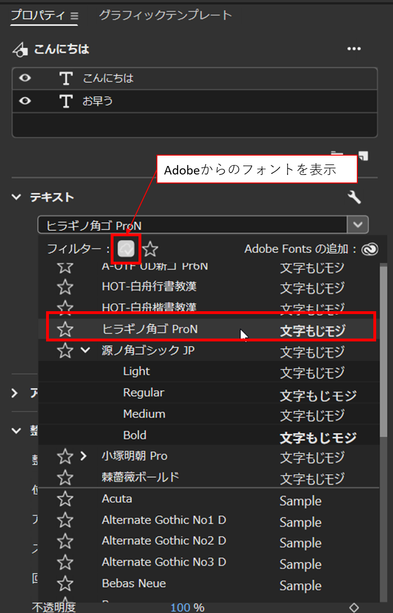Toggle visibility of お早う layer
The height and width of the screenshot is (613, 393).
[25, 101]
